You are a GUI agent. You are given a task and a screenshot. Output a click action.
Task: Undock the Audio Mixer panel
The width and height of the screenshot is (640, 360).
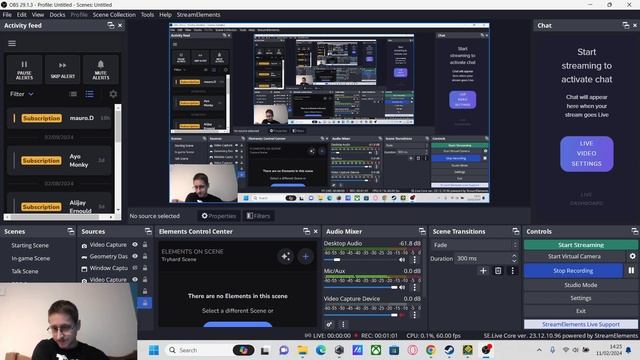[422, 231]
